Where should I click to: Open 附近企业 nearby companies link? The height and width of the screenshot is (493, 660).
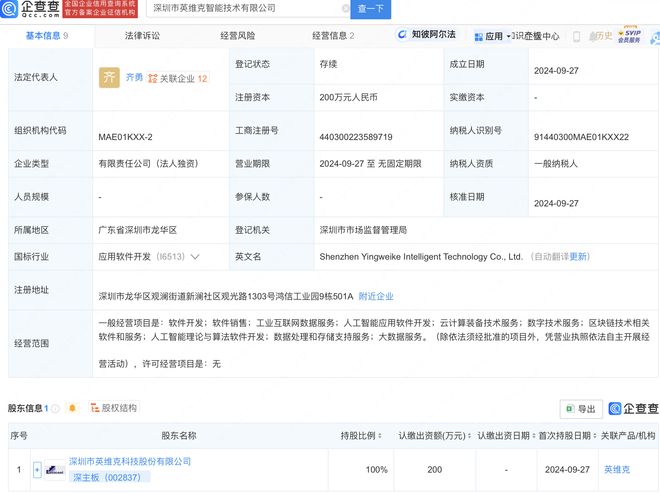376,296
